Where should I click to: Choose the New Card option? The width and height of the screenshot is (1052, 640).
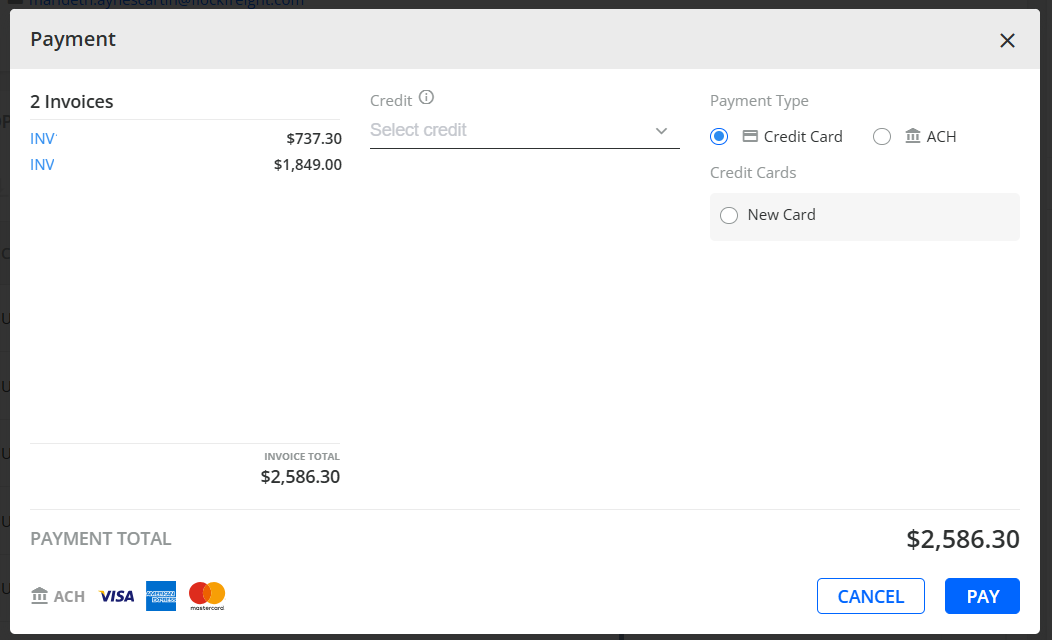click(x=729, y=215)
